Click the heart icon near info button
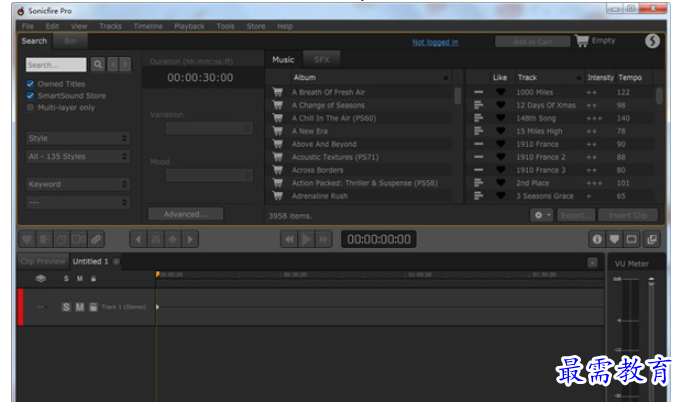680x402 pixels. [614, 239]
